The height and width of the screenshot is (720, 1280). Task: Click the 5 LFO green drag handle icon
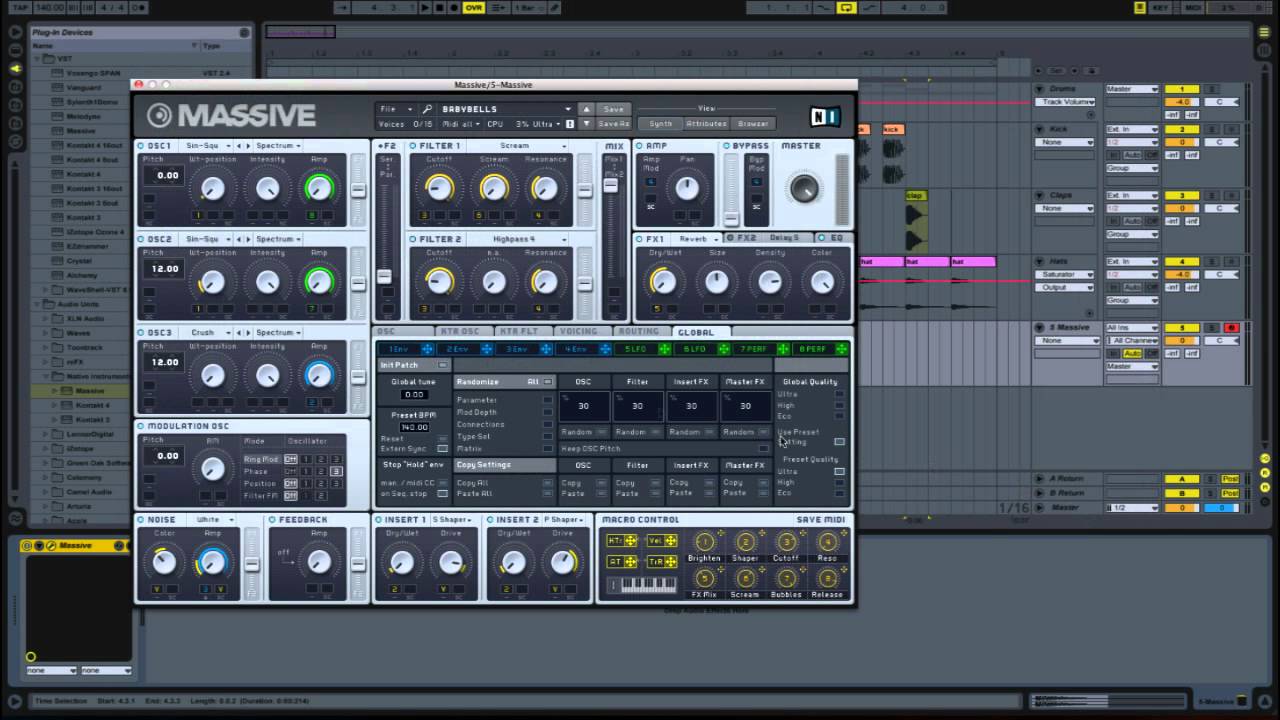[x=664, y=349]
